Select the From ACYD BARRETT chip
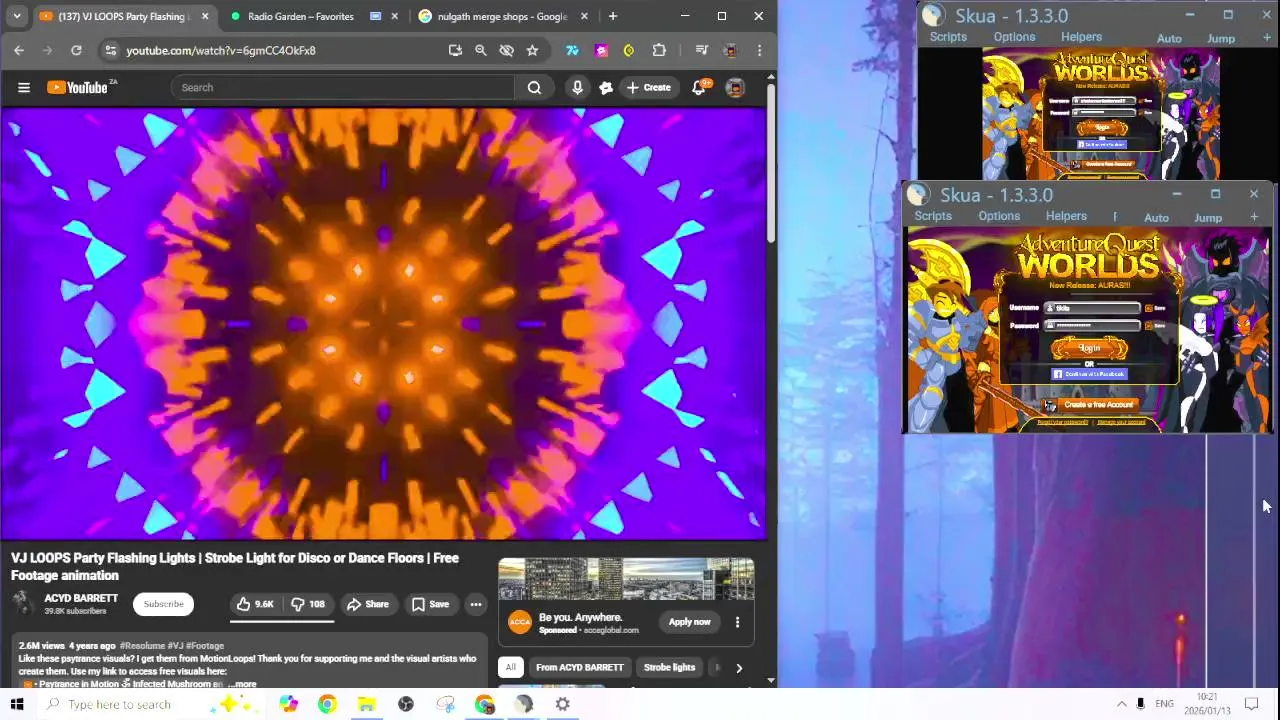Viewport: 1280px width, 720px height. (579, 668)
